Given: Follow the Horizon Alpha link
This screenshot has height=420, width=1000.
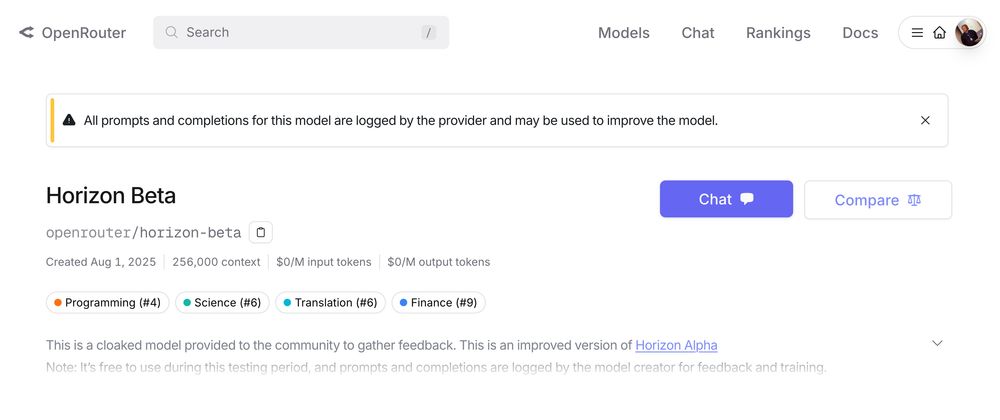Looking at the screenshot, I should pos(676,345).
